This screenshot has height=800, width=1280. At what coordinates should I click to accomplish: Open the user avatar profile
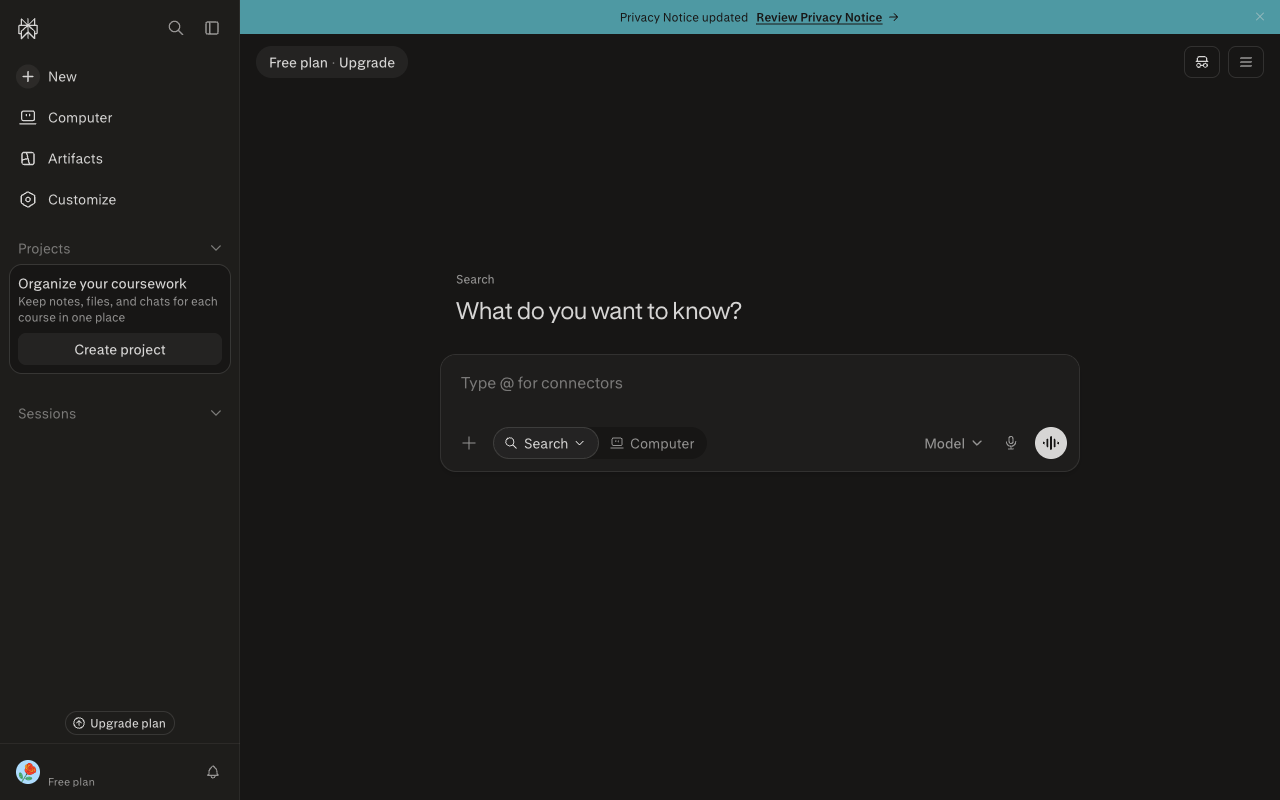[28, 772]
